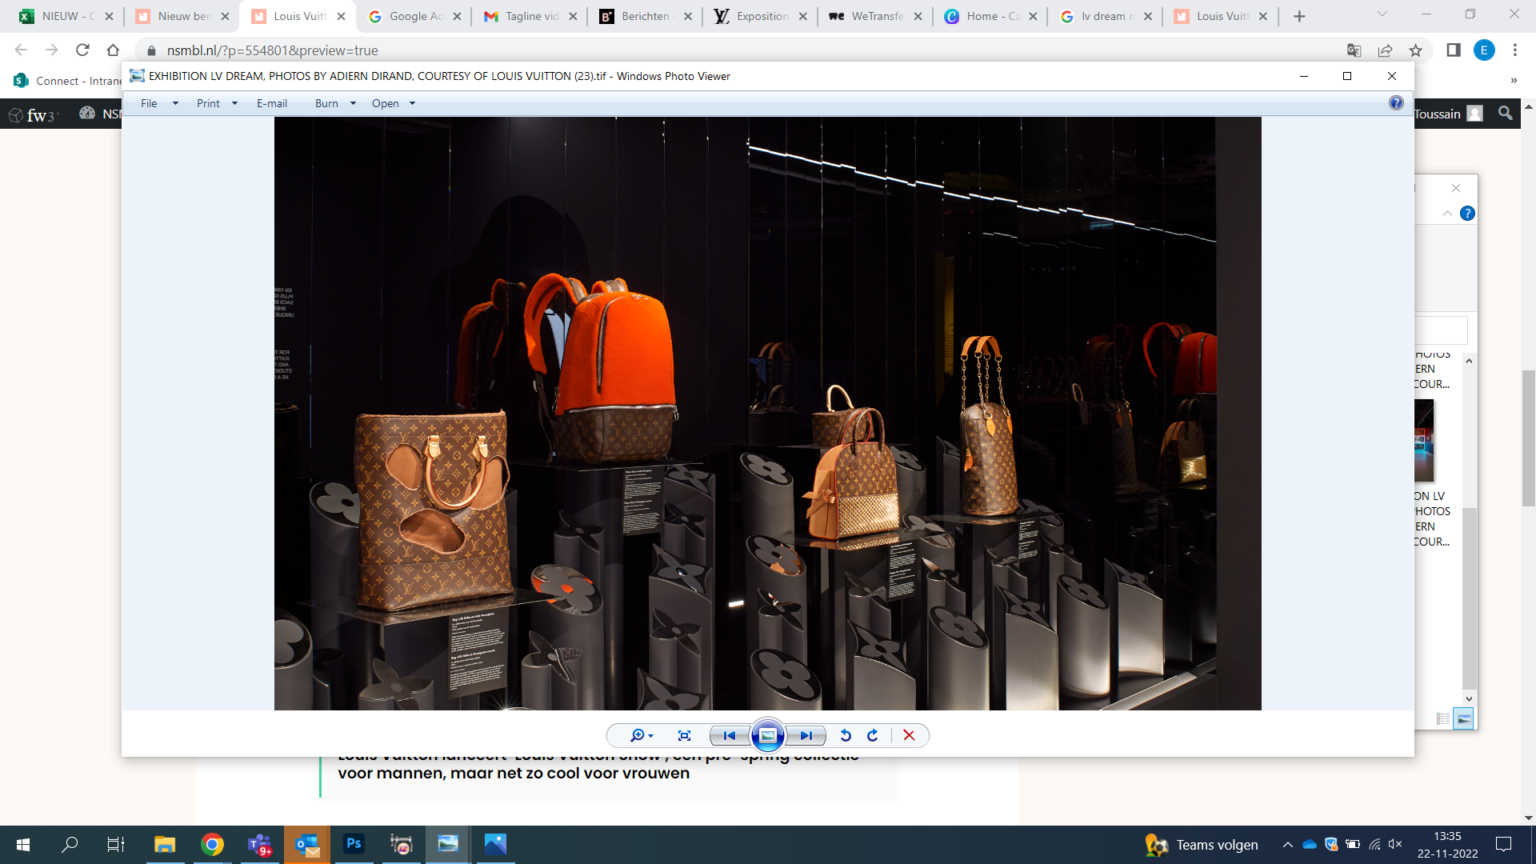The height and width of the screenshot is (864, 1536).
Task: Open Photo Viewer help icon
Action: pos(1396,103)
